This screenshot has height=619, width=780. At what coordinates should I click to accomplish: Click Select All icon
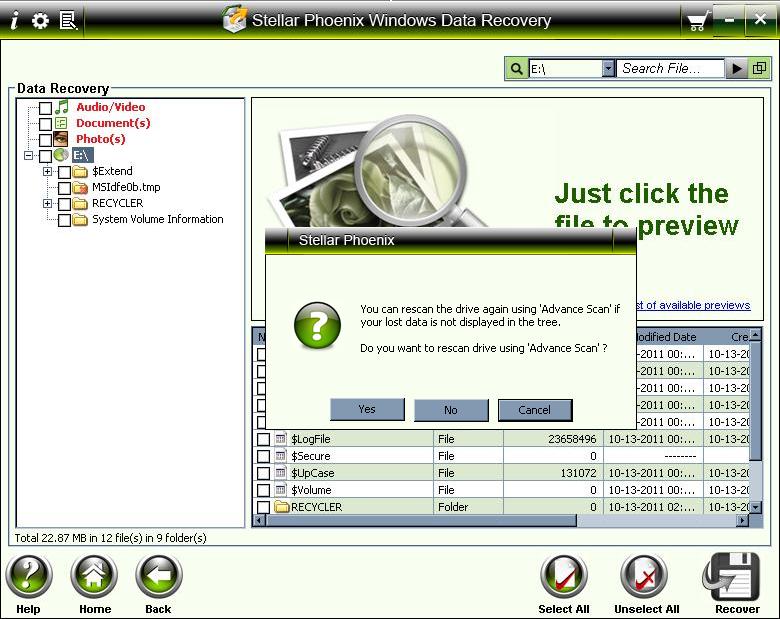click(564, 576)
